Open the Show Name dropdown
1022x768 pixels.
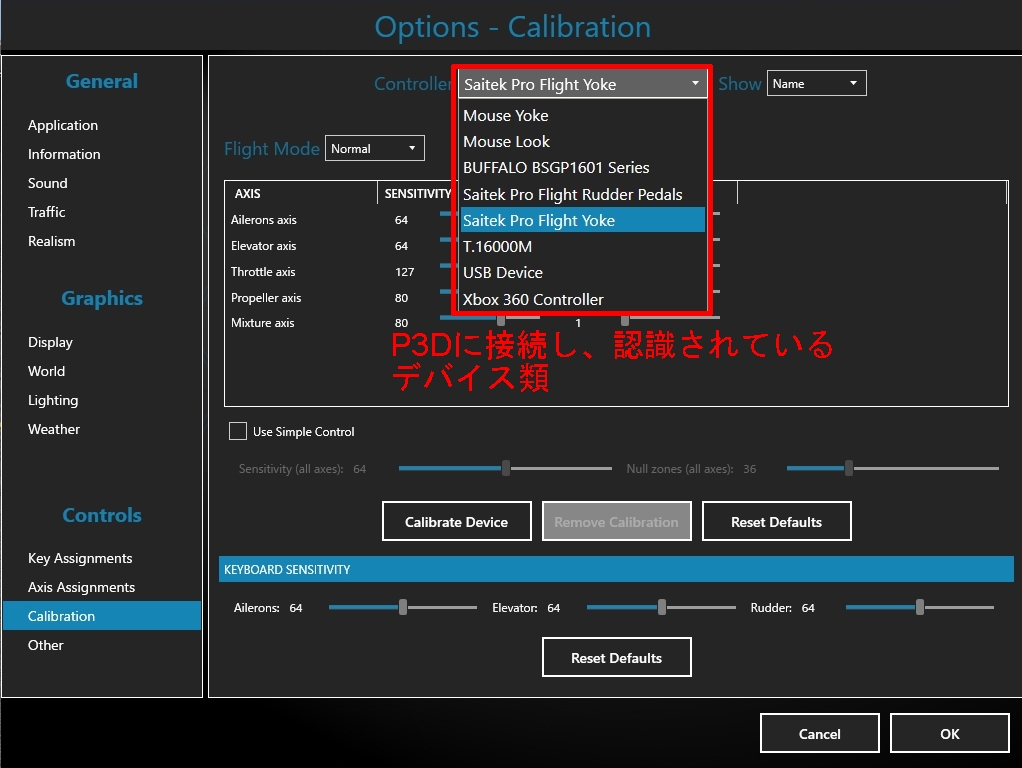point(816,83)
